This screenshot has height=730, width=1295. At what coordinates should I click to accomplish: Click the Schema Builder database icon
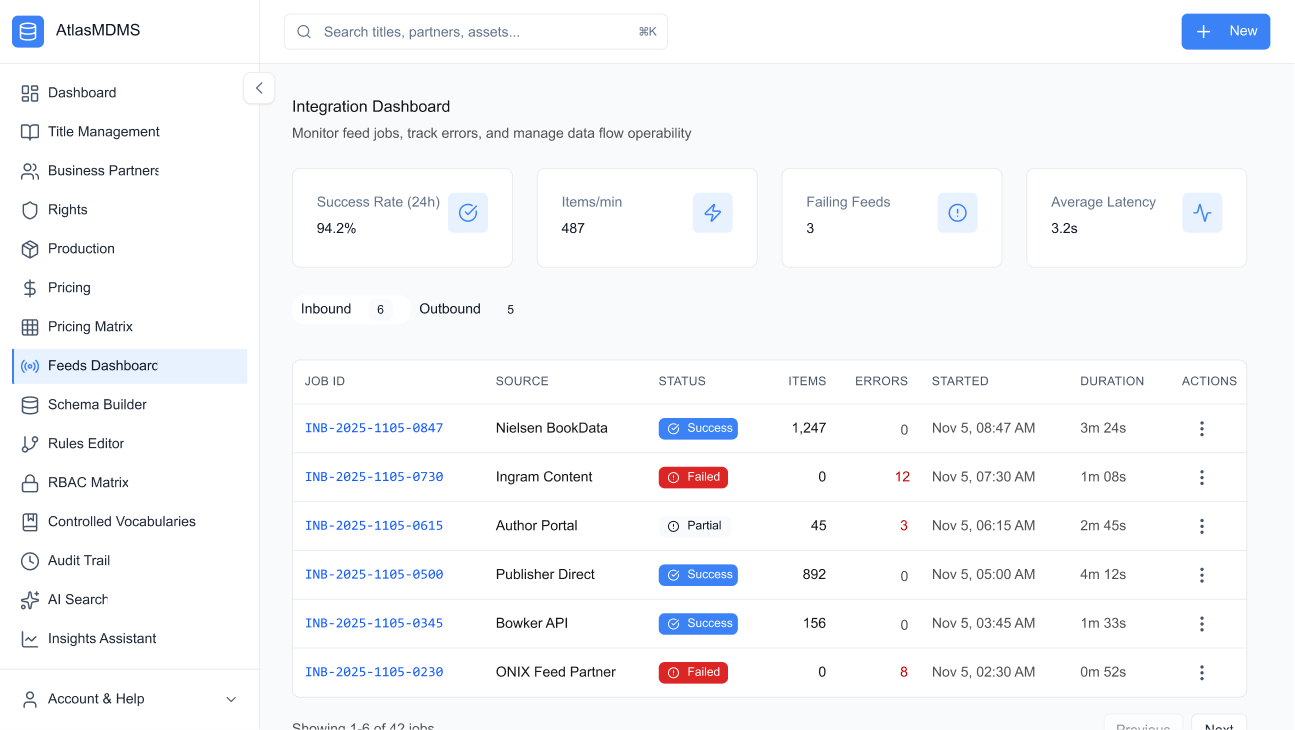30,405
